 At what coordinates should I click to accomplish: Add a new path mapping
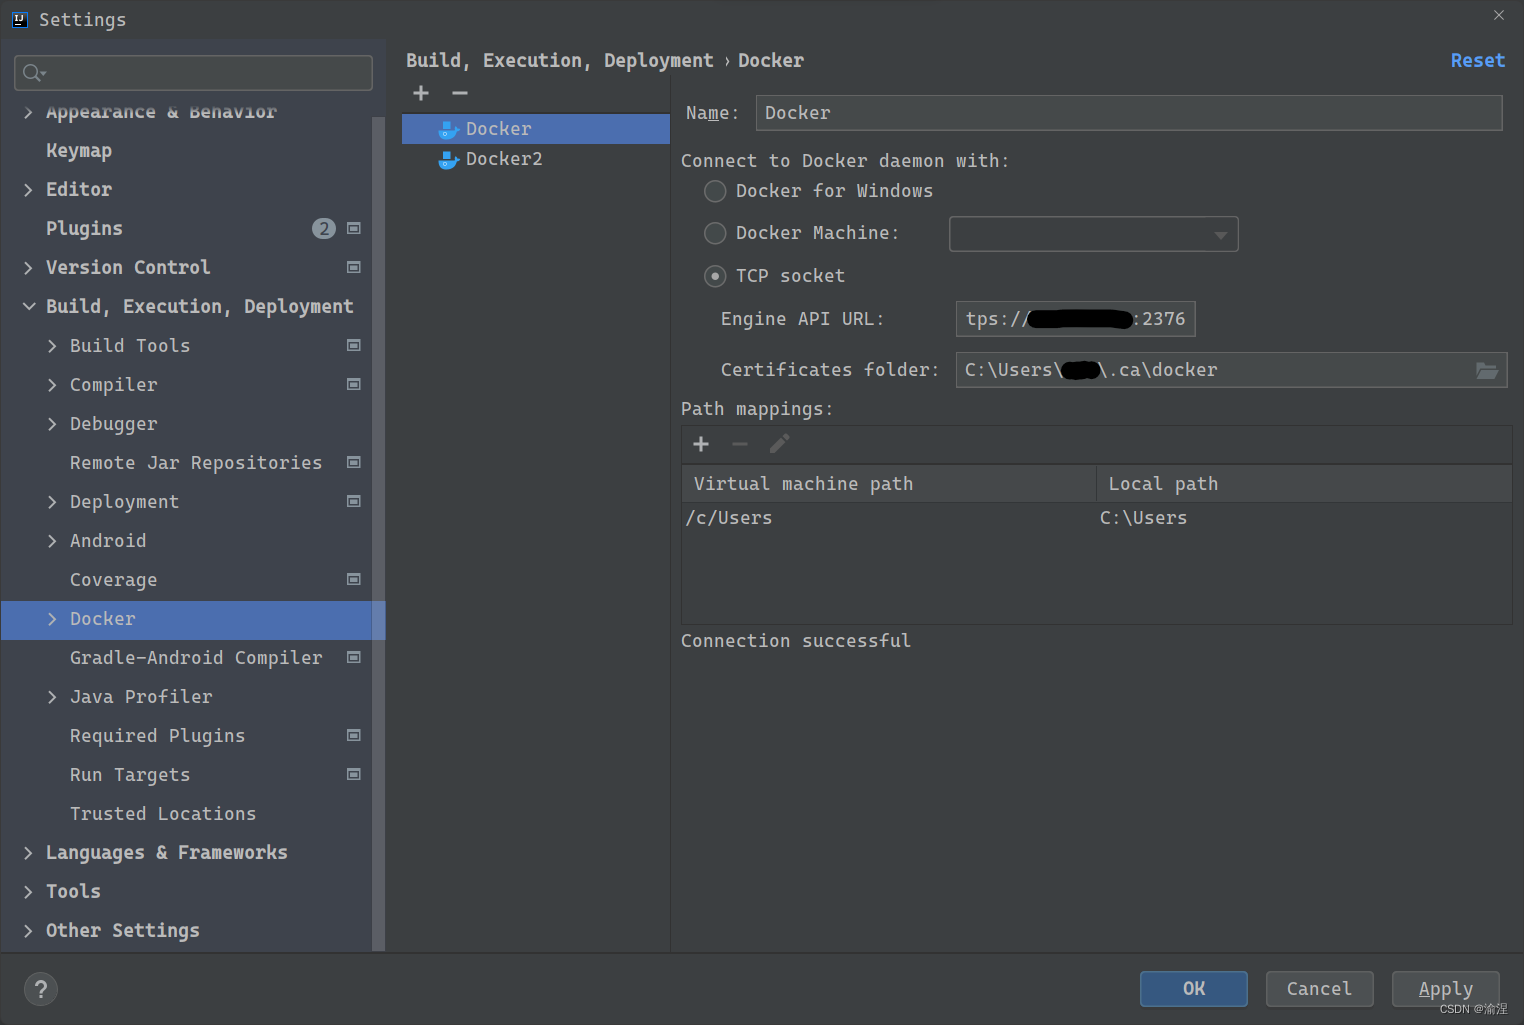[x=701, y=444]
